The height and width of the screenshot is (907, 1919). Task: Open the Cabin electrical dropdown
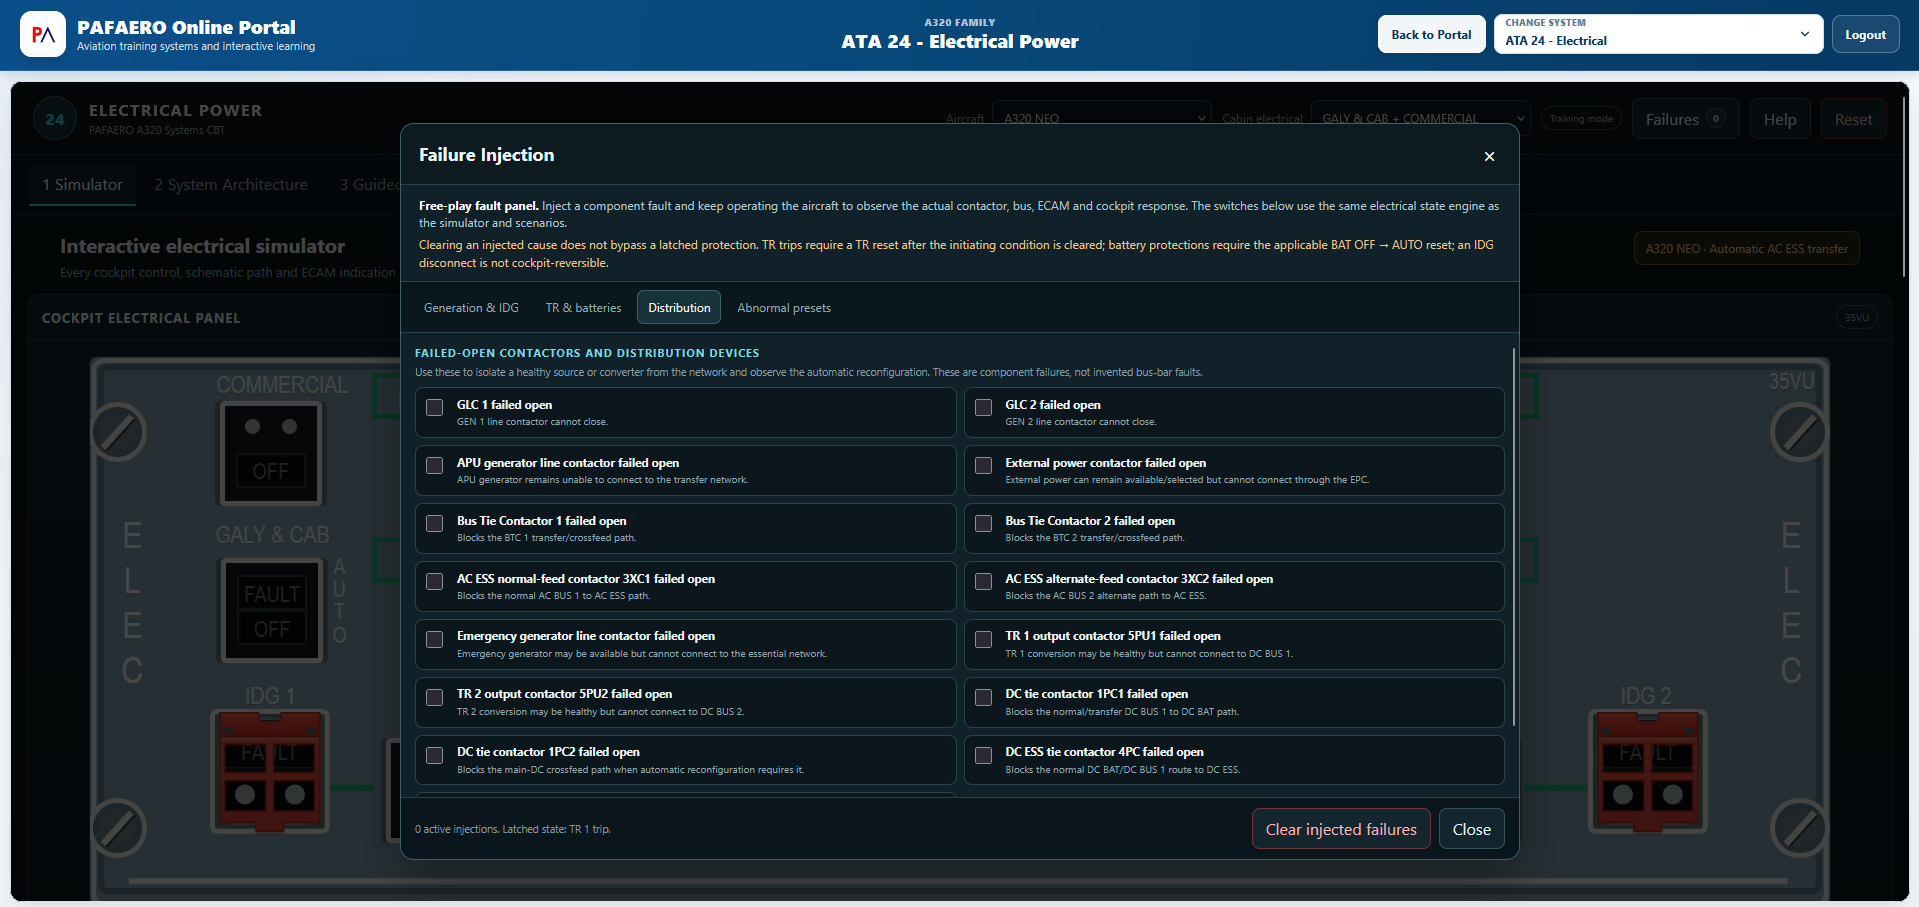pos(1420,118)
